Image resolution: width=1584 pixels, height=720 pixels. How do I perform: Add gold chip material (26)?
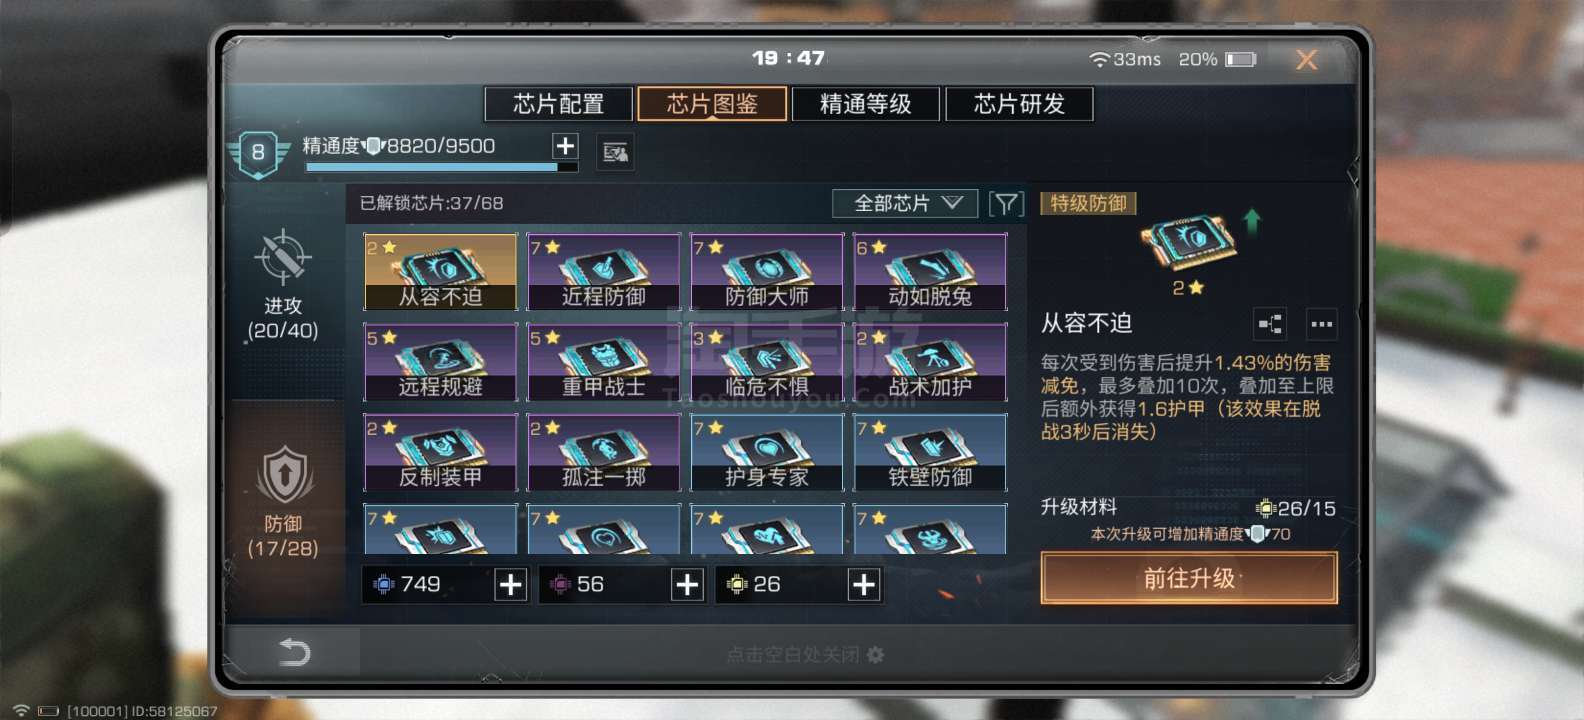[863, 585]
